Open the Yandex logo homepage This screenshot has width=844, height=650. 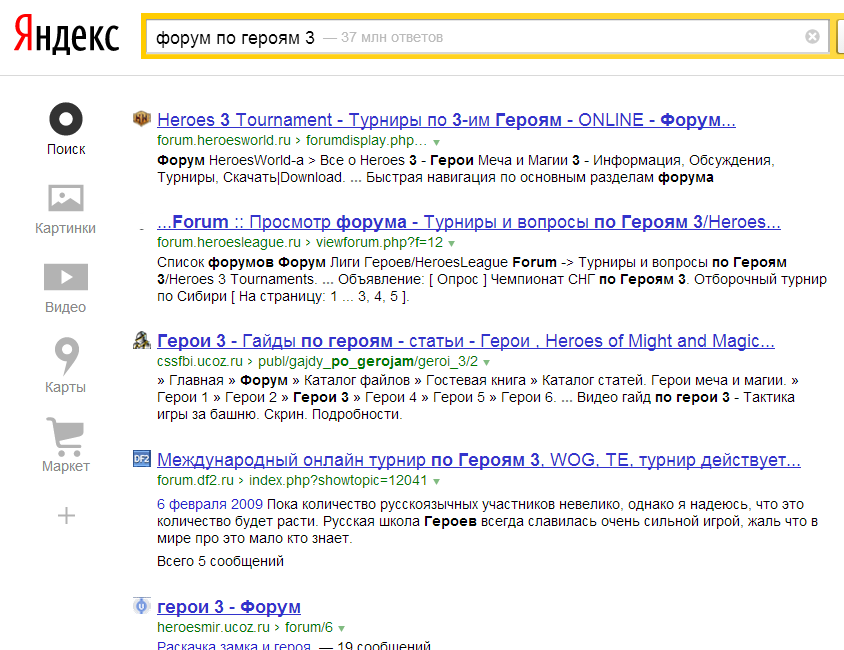pos(66,34)
